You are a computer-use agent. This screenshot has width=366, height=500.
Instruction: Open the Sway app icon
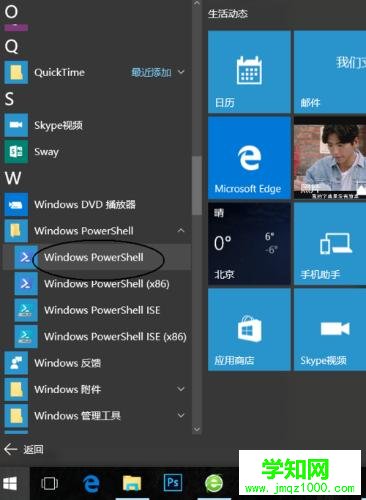point(16,151)
